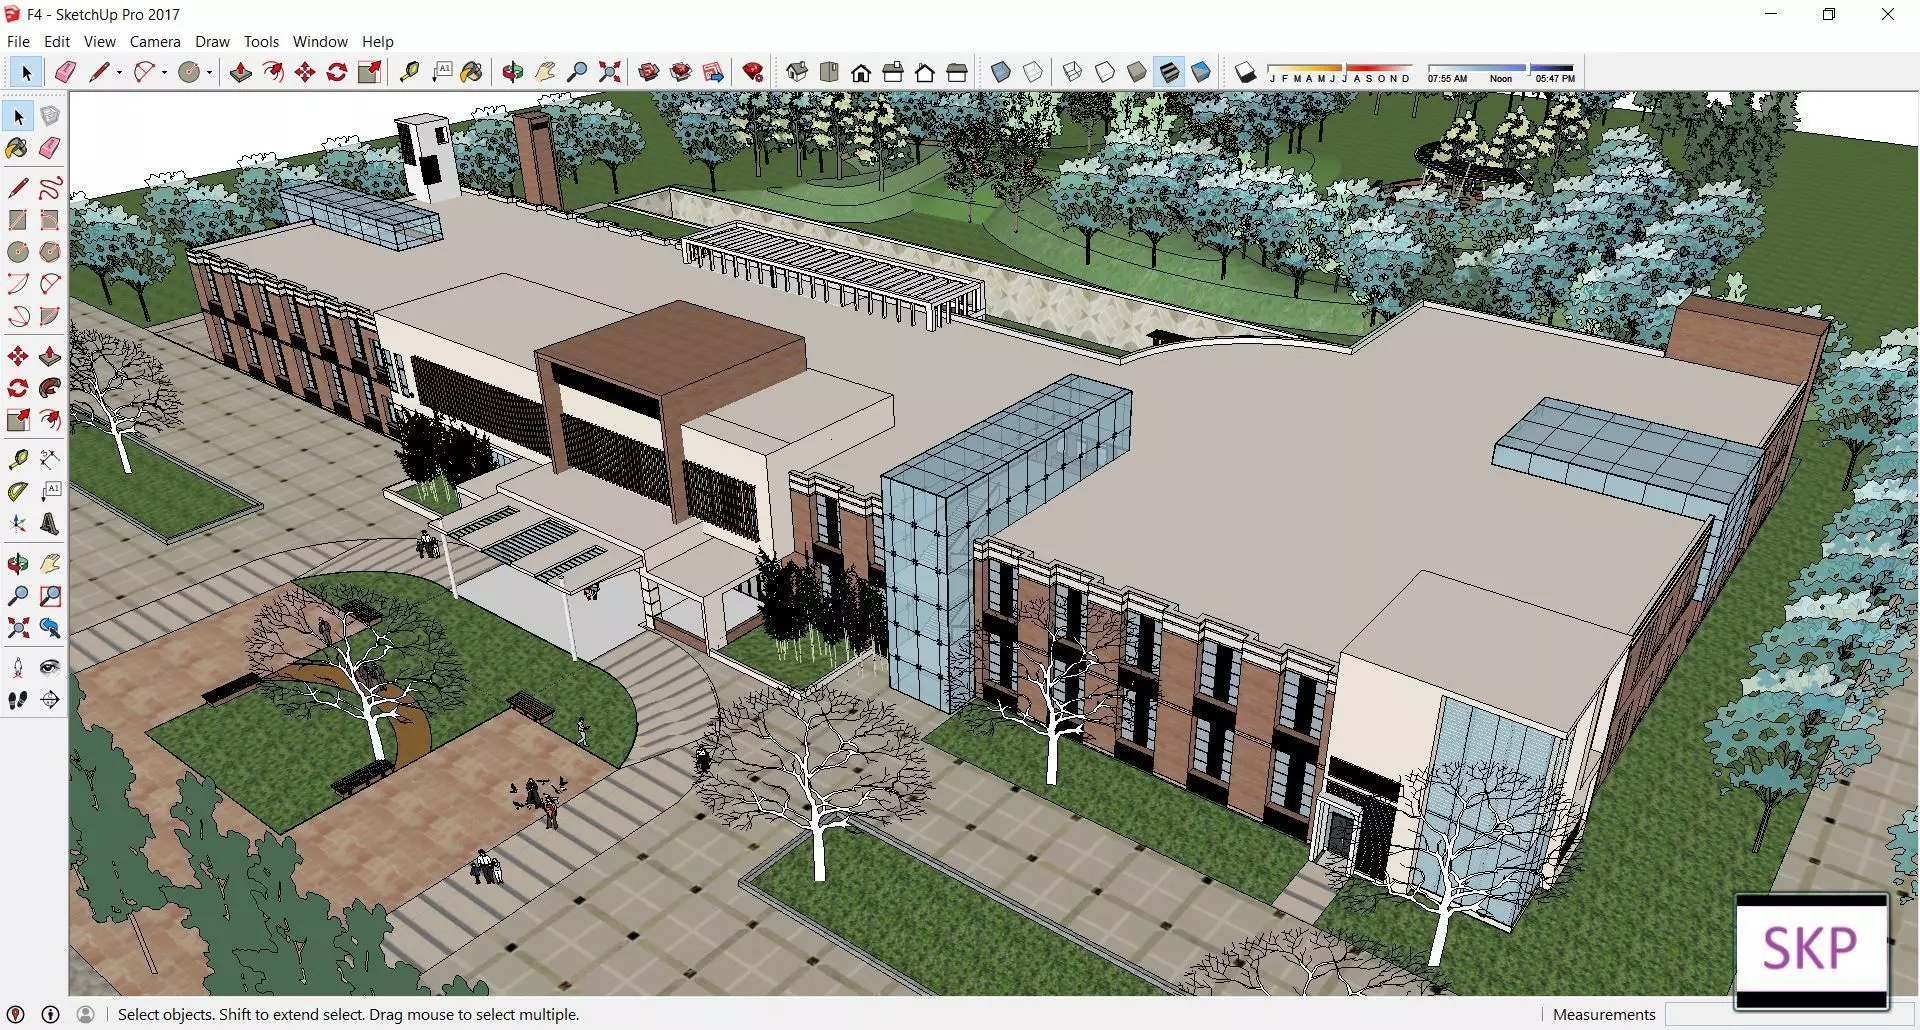1920x1030 pixels.
Task: Open the 3D Warehouse
Action: tap(649, 72)
